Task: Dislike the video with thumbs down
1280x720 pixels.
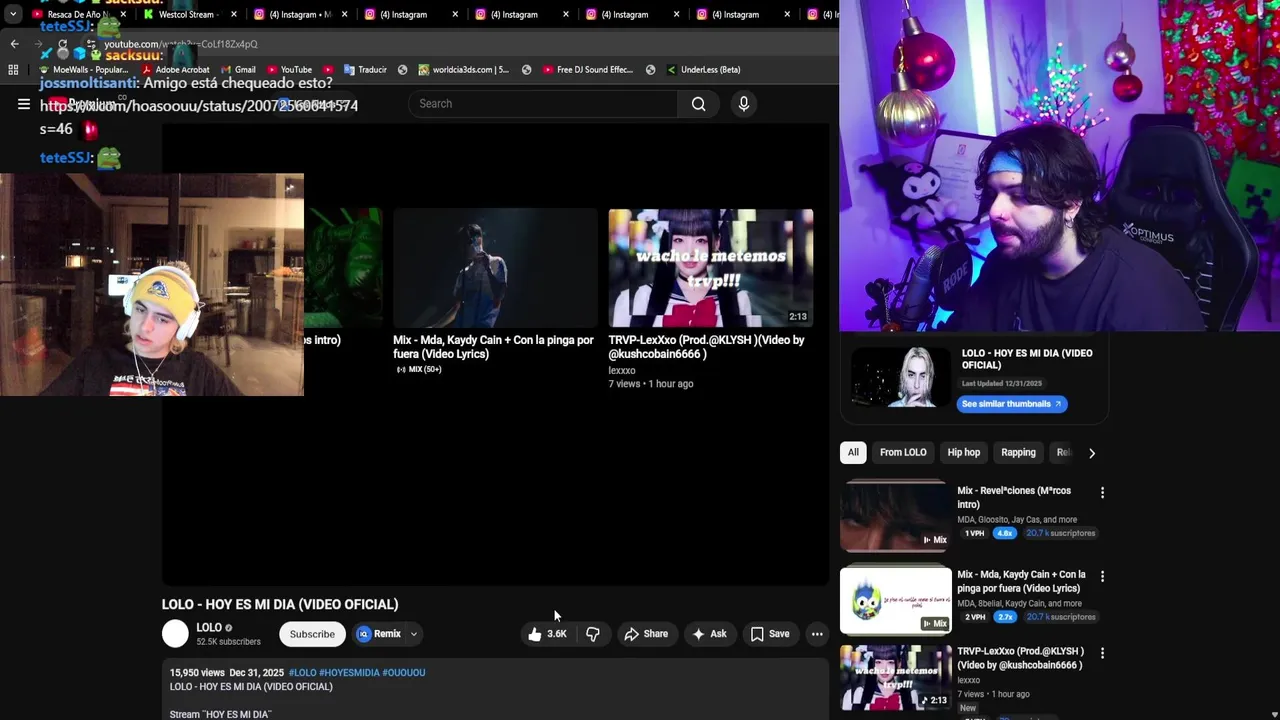Action: click(593, 634)
